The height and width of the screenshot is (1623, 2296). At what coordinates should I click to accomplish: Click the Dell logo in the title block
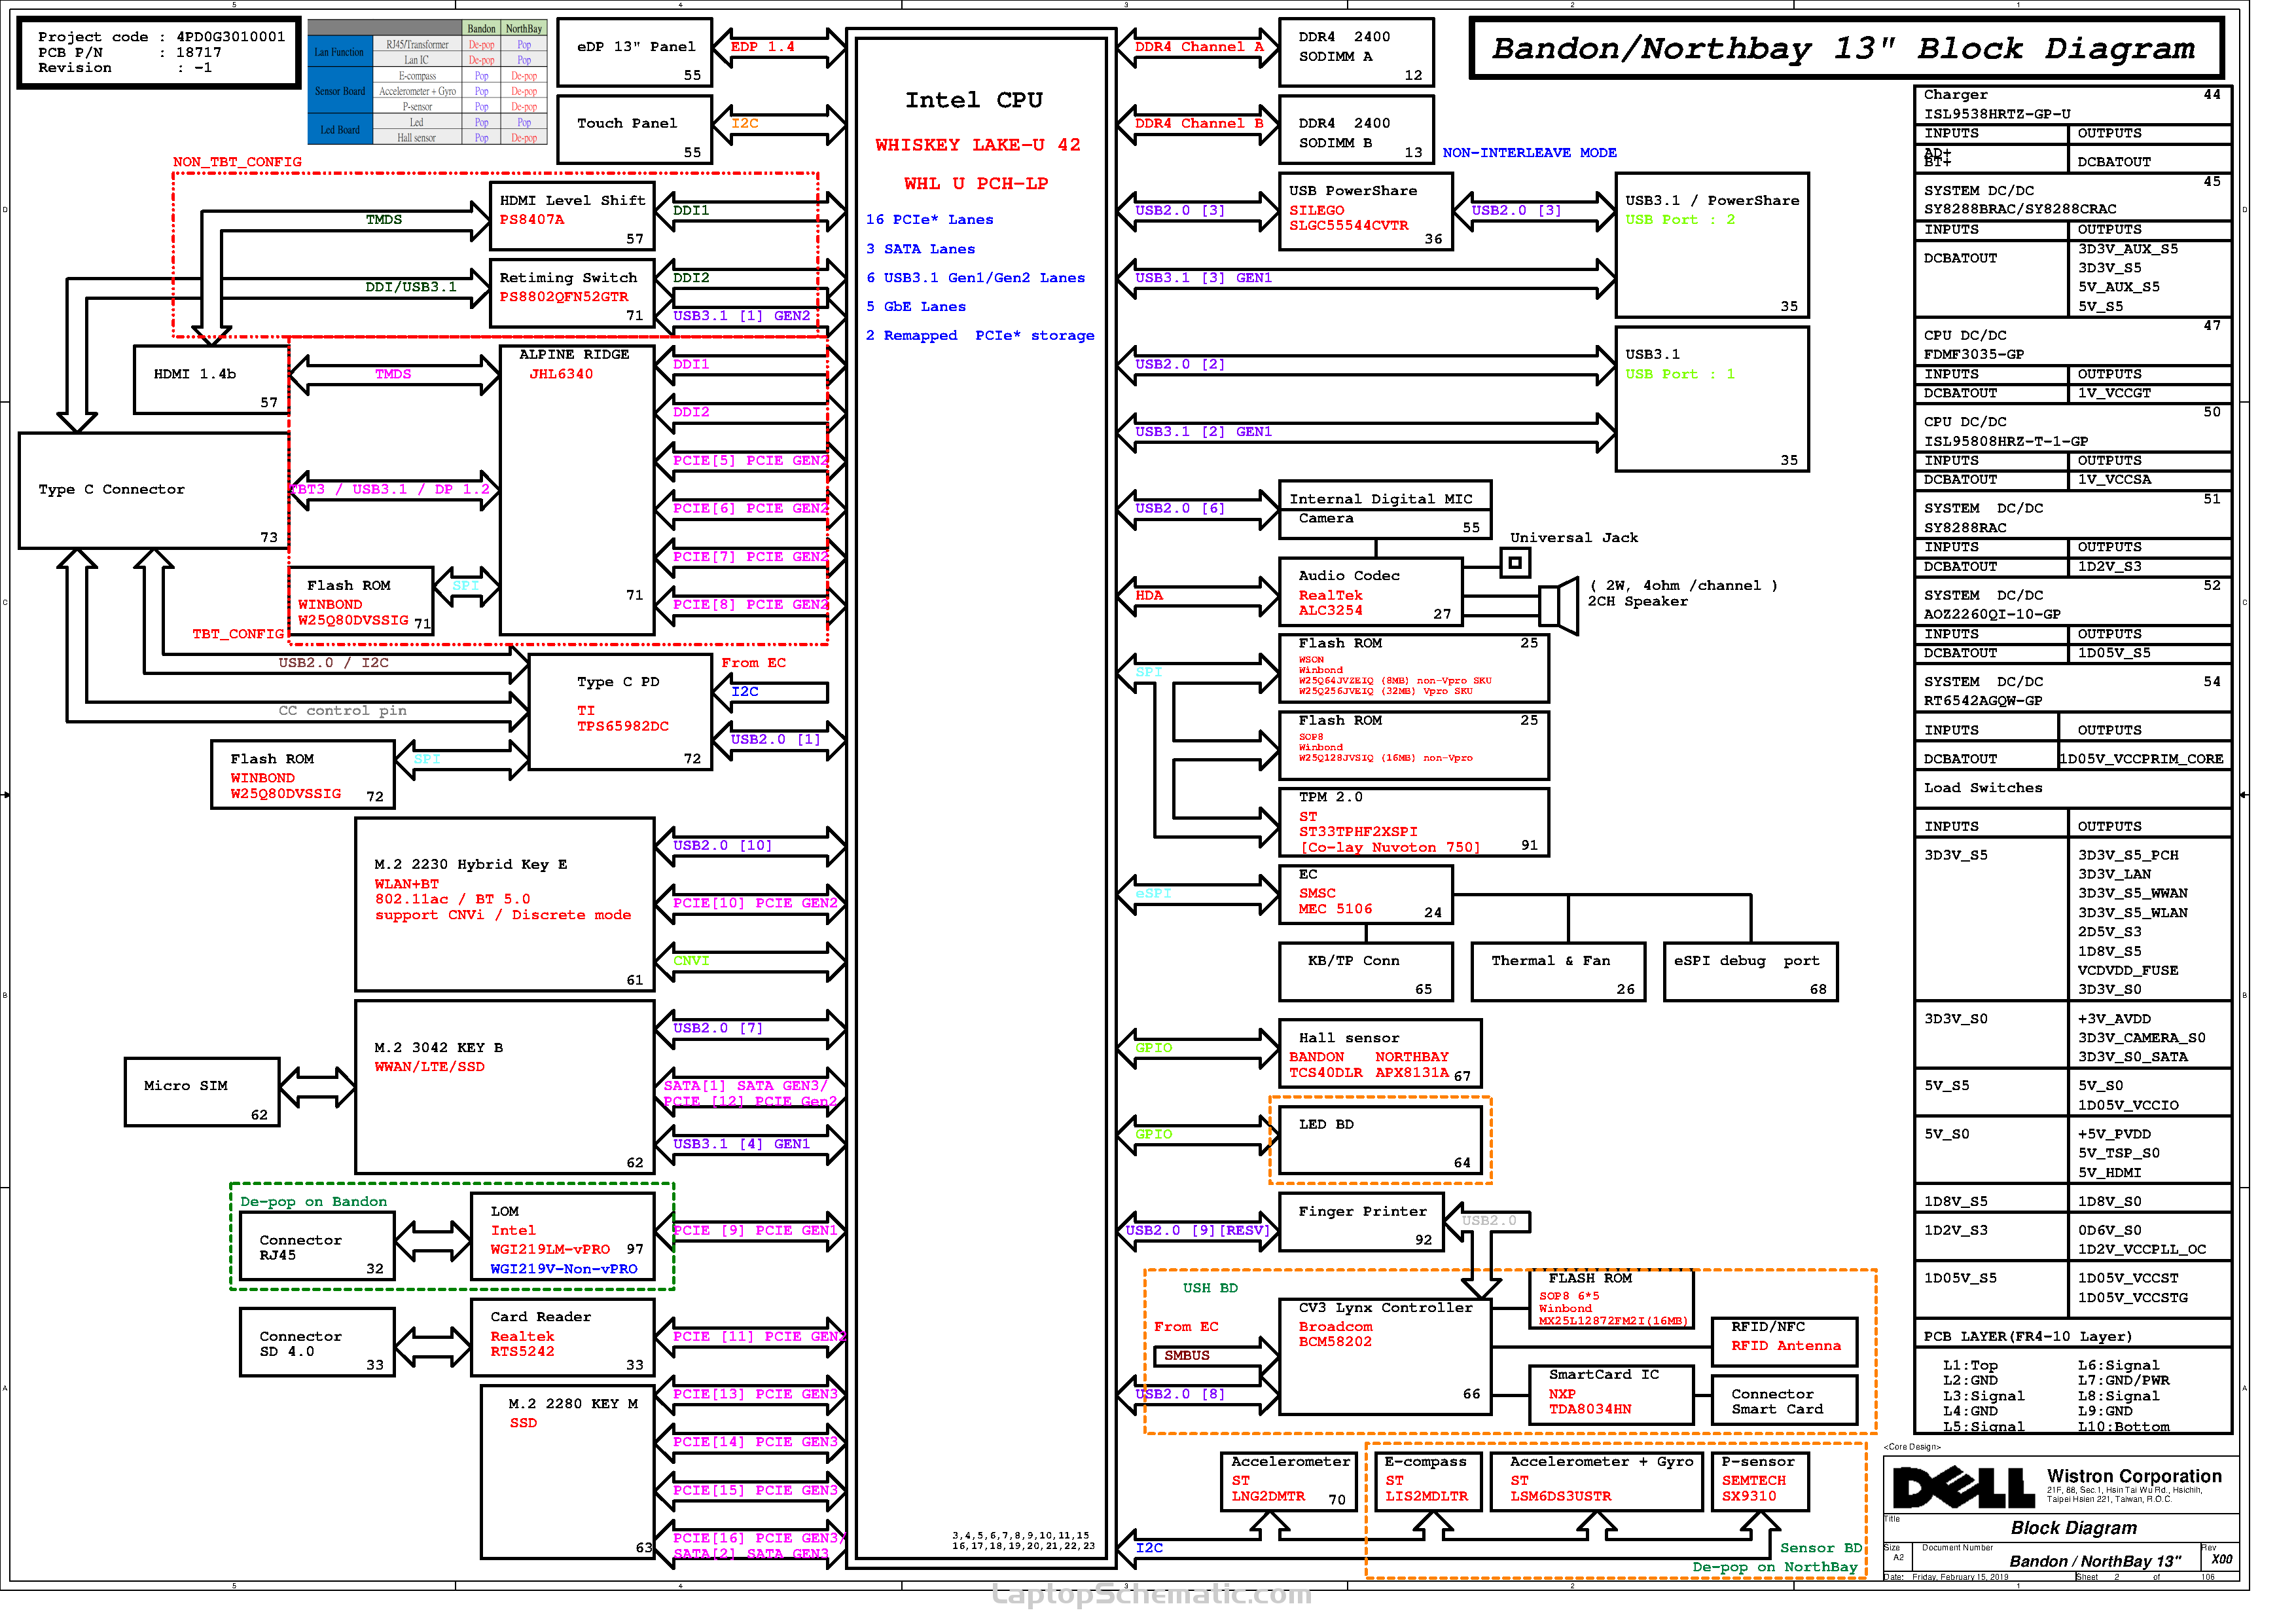(x=1965, y=1487)
